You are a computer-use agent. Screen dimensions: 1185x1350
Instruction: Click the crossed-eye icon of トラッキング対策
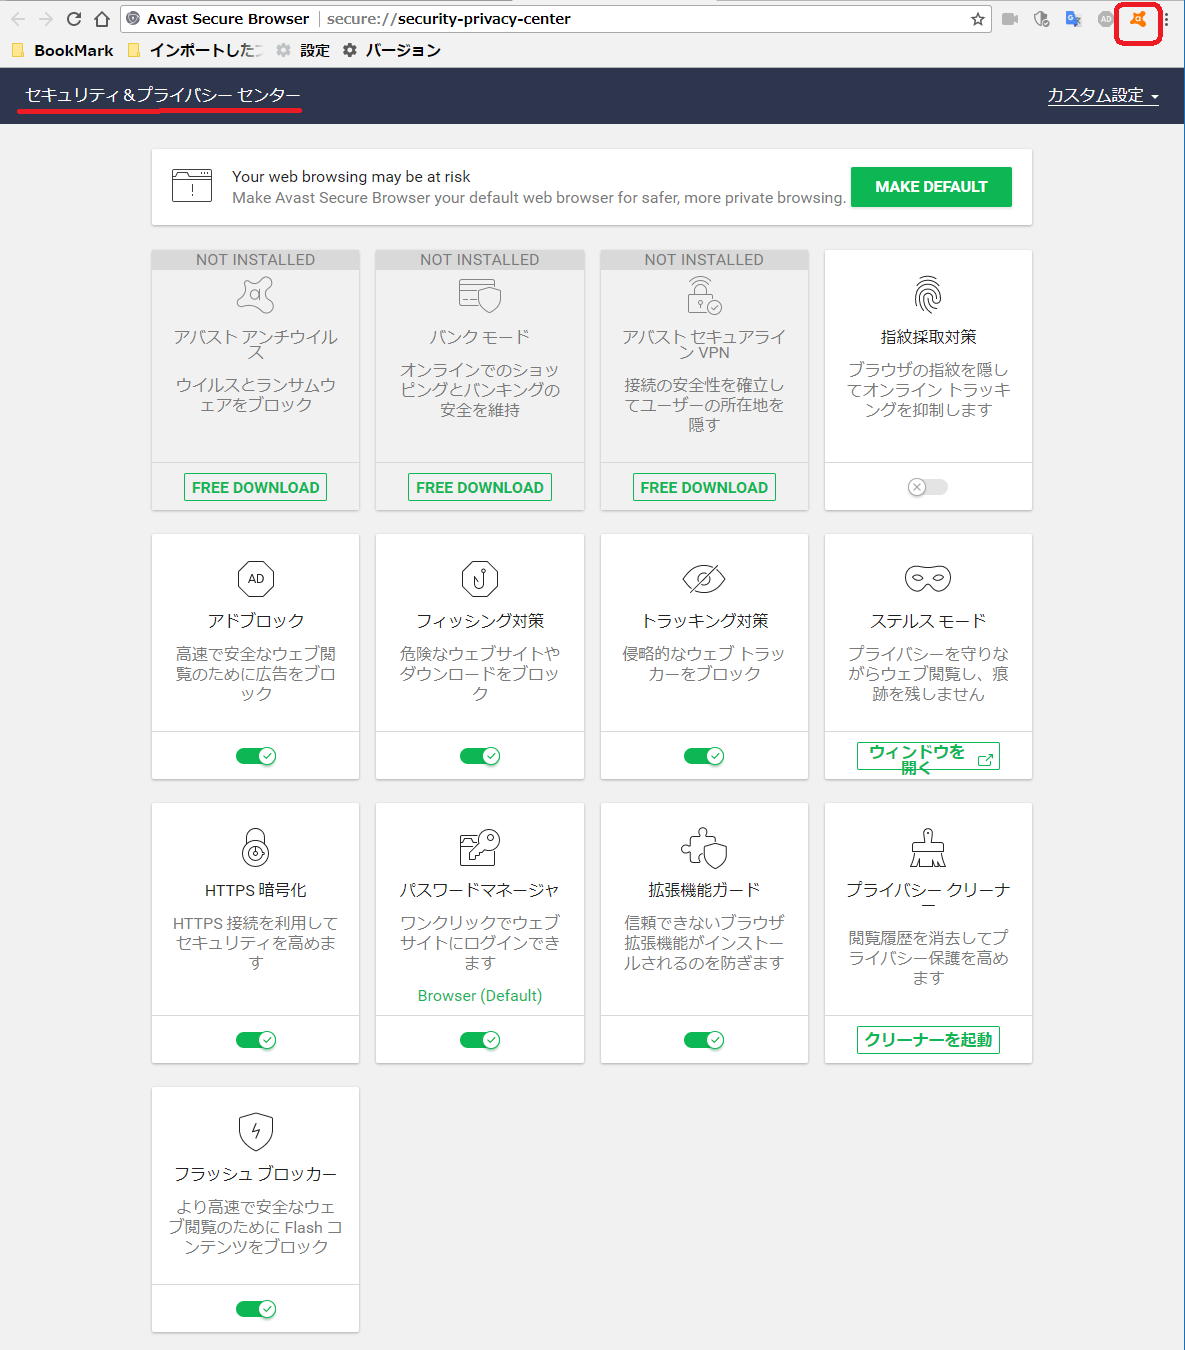point(704,578)
